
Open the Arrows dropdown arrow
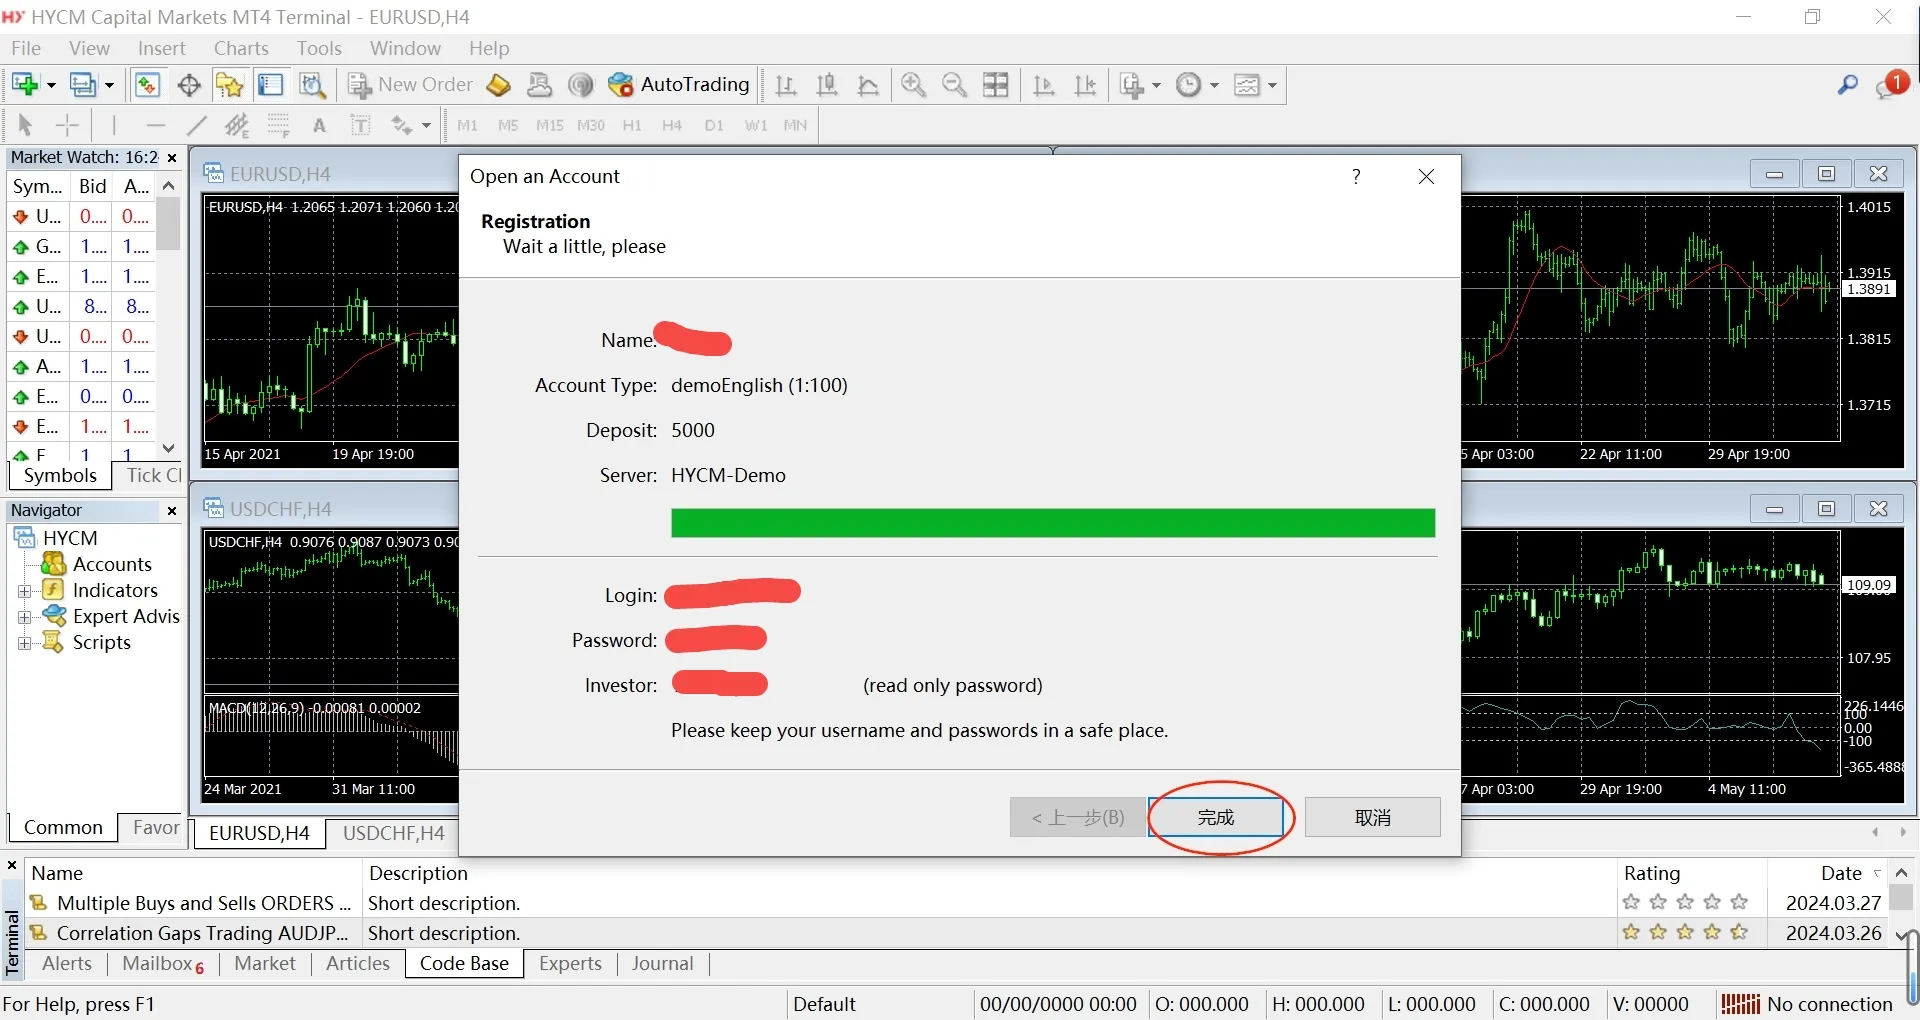click(426, 125)
